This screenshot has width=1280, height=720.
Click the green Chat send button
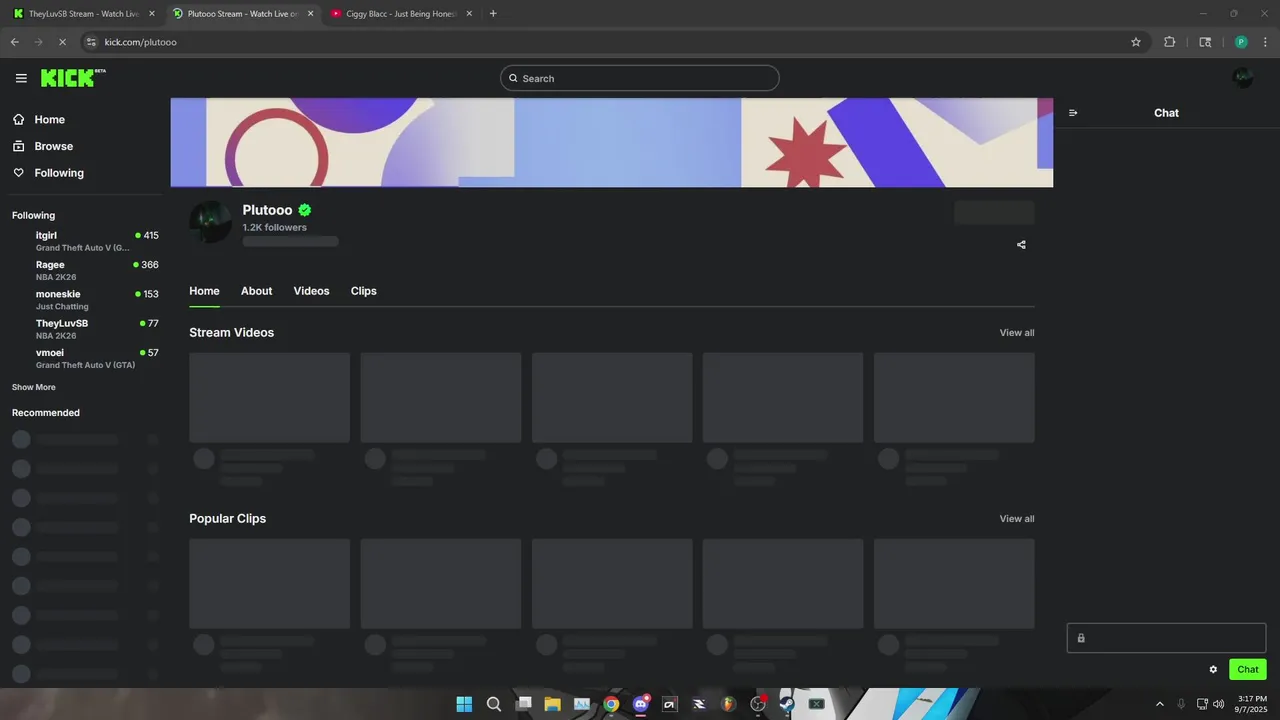(1247, 670)
